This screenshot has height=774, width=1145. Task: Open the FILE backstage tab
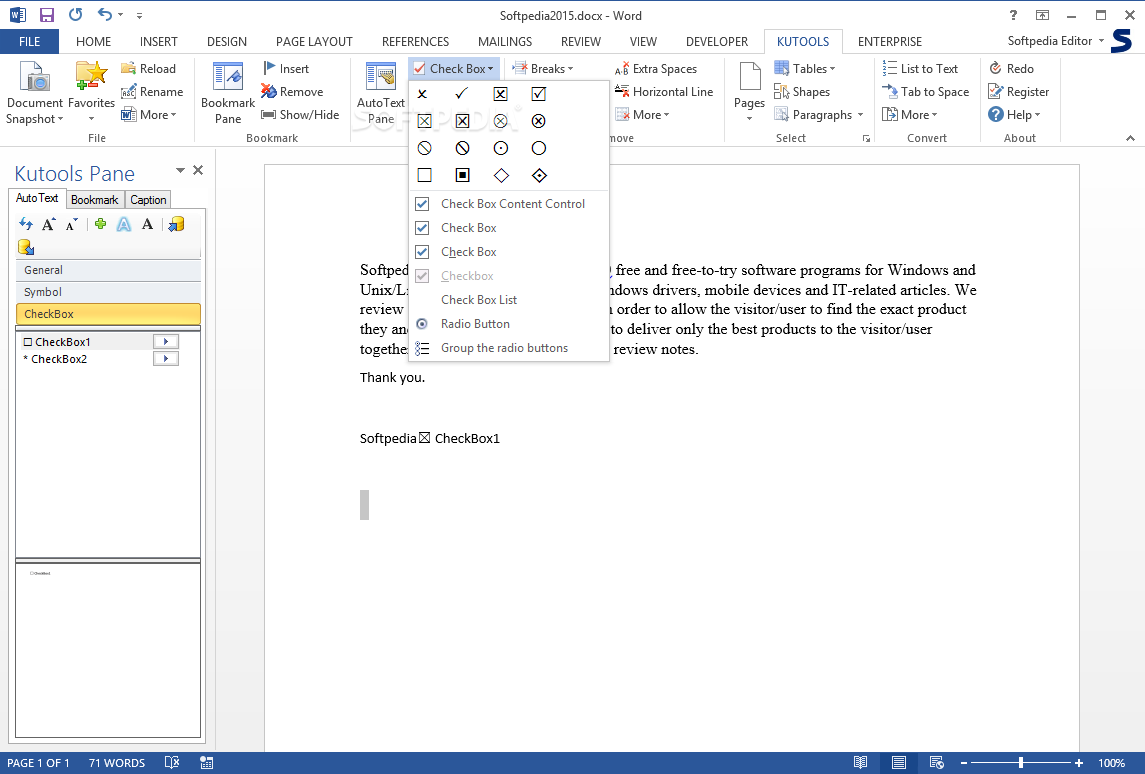[x=29, y=42]
